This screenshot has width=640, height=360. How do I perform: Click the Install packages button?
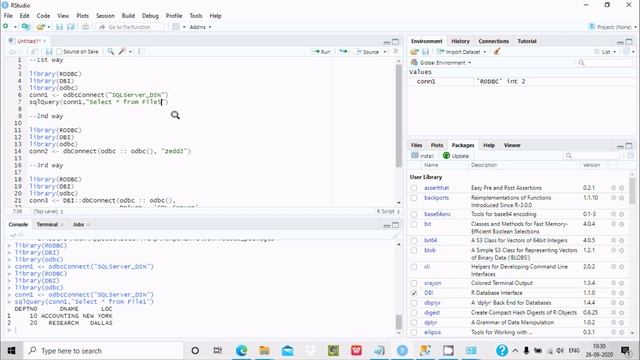423,156
